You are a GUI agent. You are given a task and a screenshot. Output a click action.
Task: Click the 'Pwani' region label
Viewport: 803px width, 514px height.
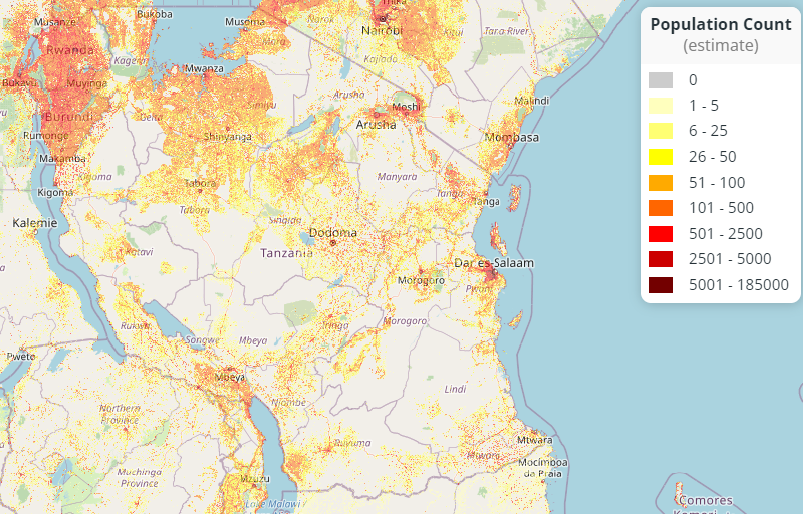point(478,289)
